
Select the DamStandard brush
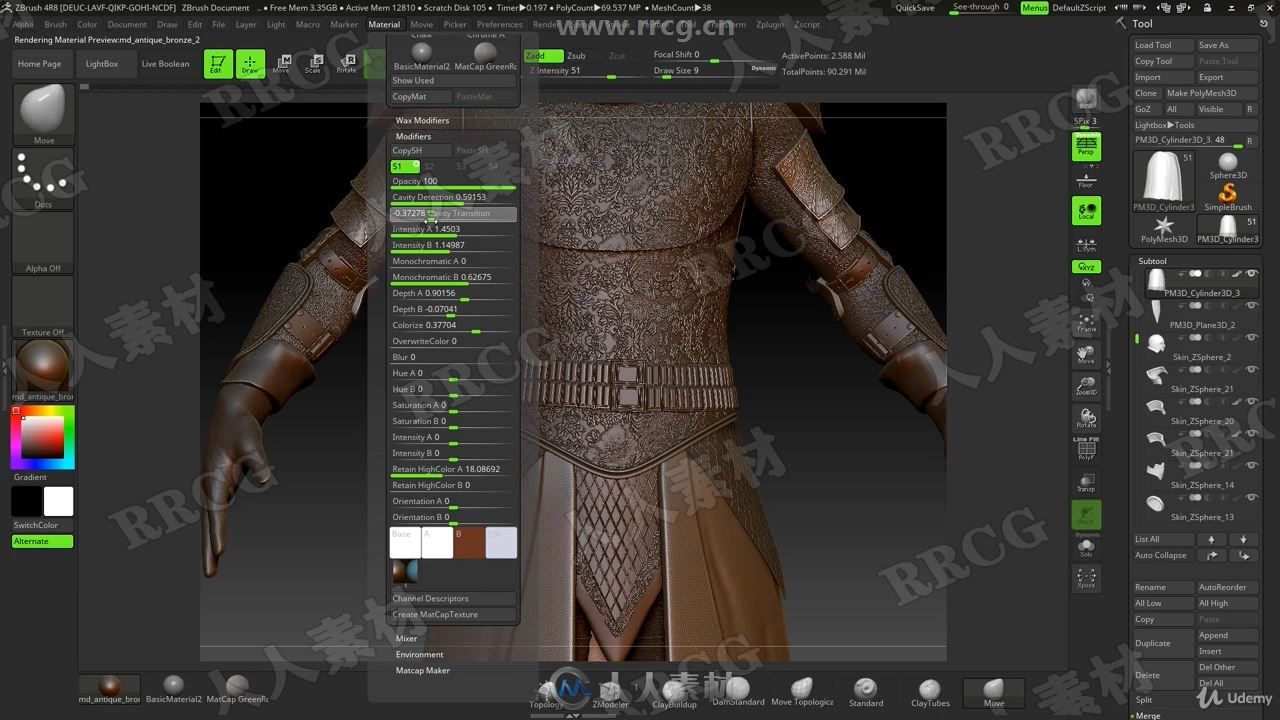coord(737,691)
